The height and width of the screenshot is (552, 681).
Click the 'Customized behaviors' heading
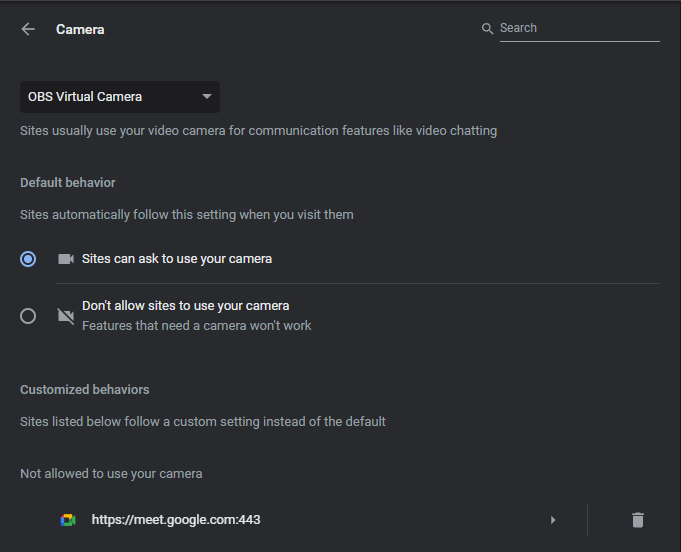[85, 389]
